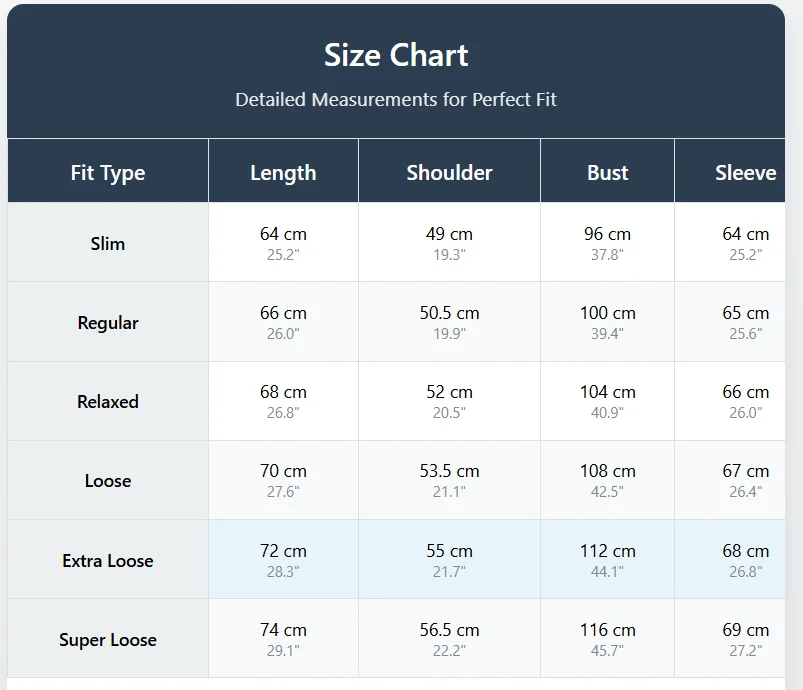Select the 53.5 cm shoulder cell
The image size is (803, 690).
[x=449, y=480]
